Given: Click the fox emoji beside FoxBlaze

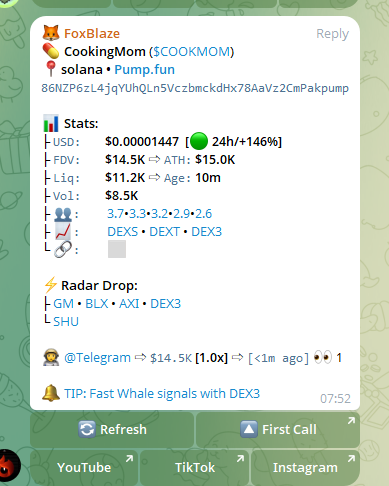Looking at the screenshot, I should [x=51, y=33].
